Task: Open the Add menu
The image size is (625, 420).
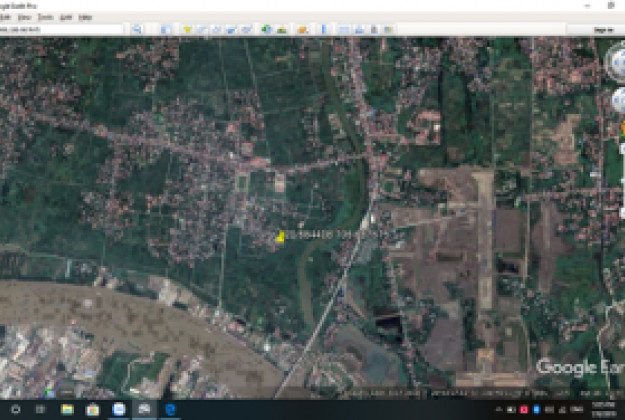Action: [66, 17]
